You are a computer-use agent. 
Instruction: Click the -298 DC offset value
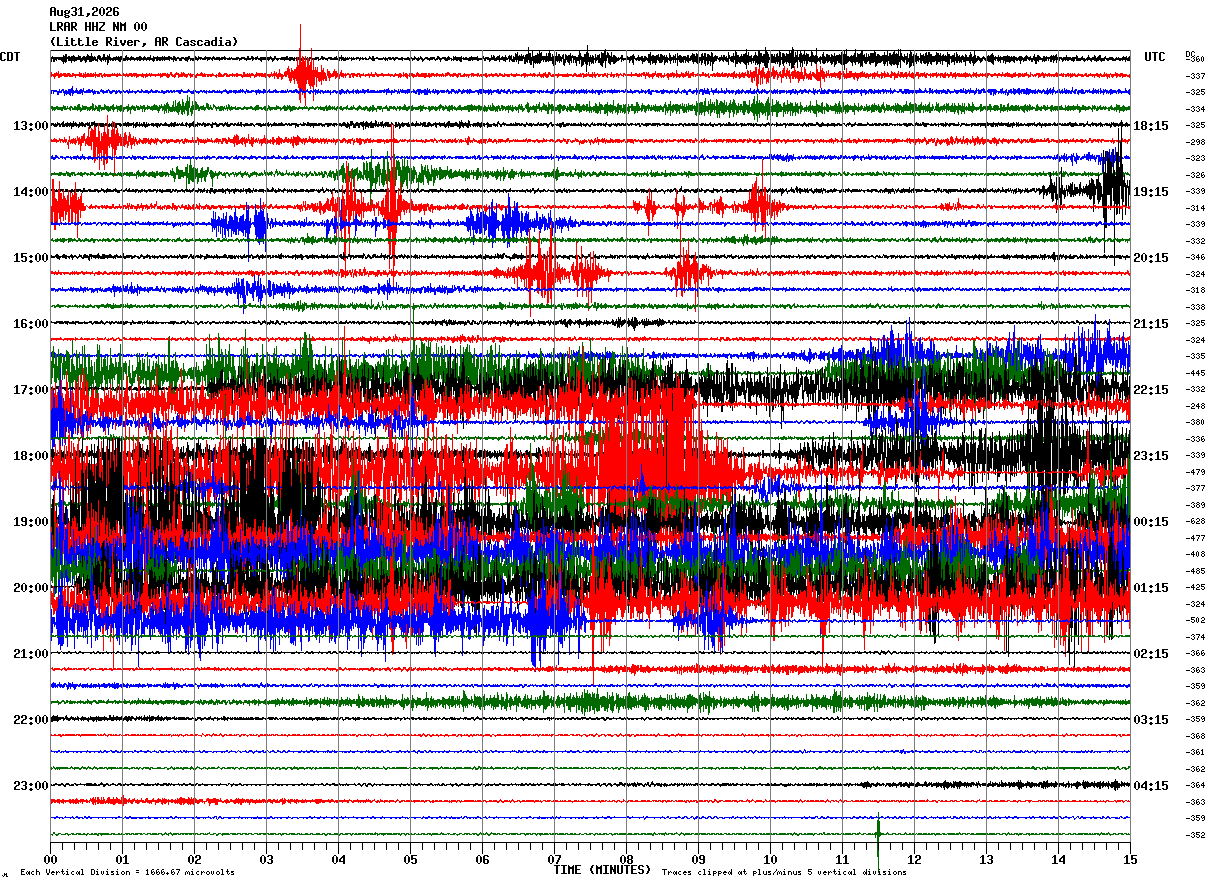point(1195,142)
